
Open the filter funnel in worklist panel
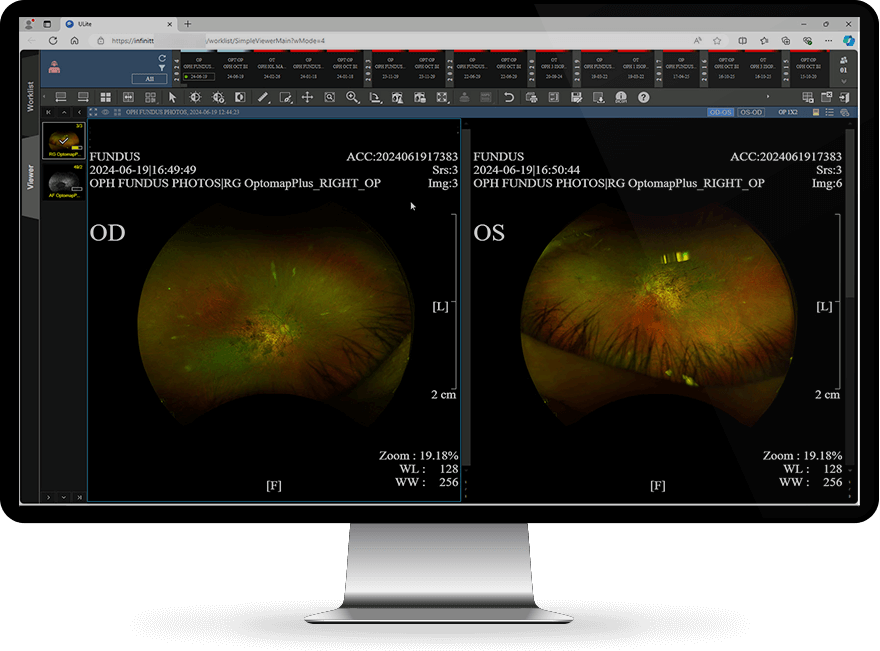coord(162,68)
